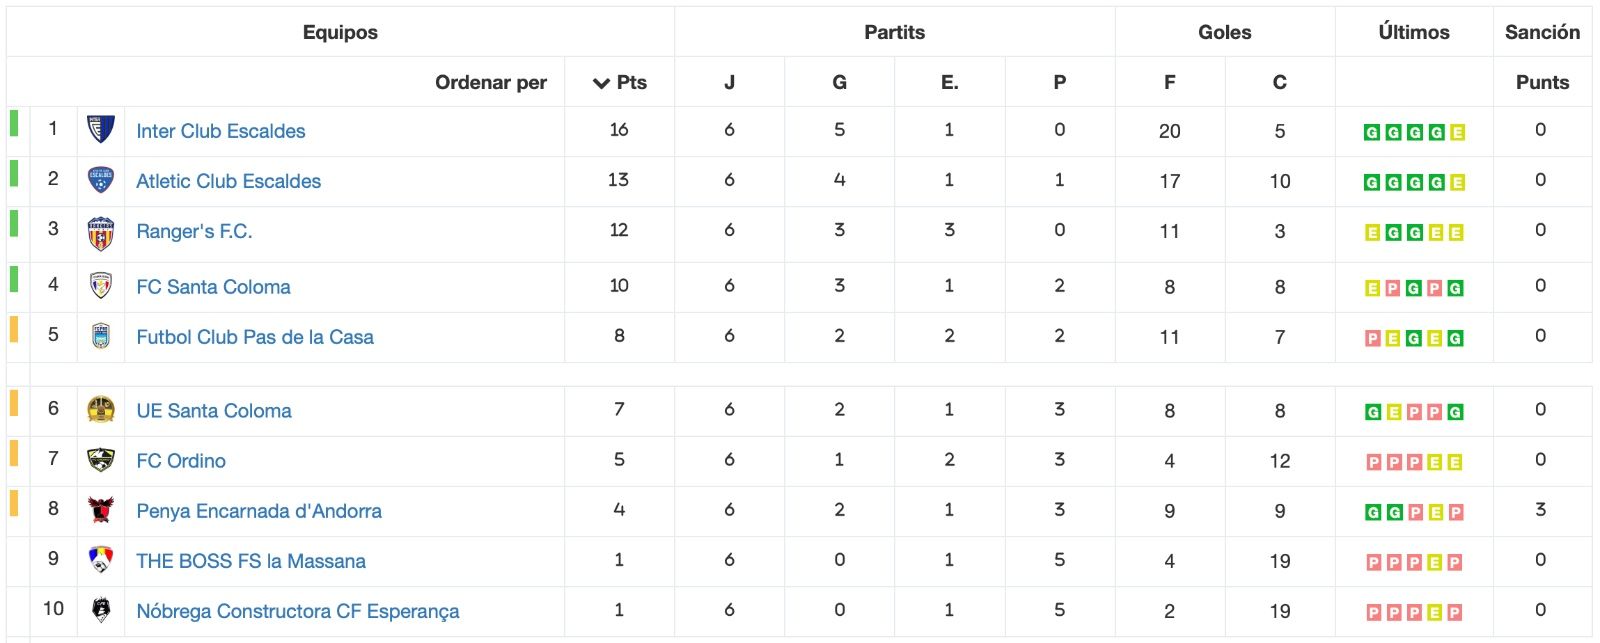Image resolution: width=1600 pixels, height=643 pixels.
Task: Click the UE Santa Coloma crest icon
Action: [x=101, y=410]
